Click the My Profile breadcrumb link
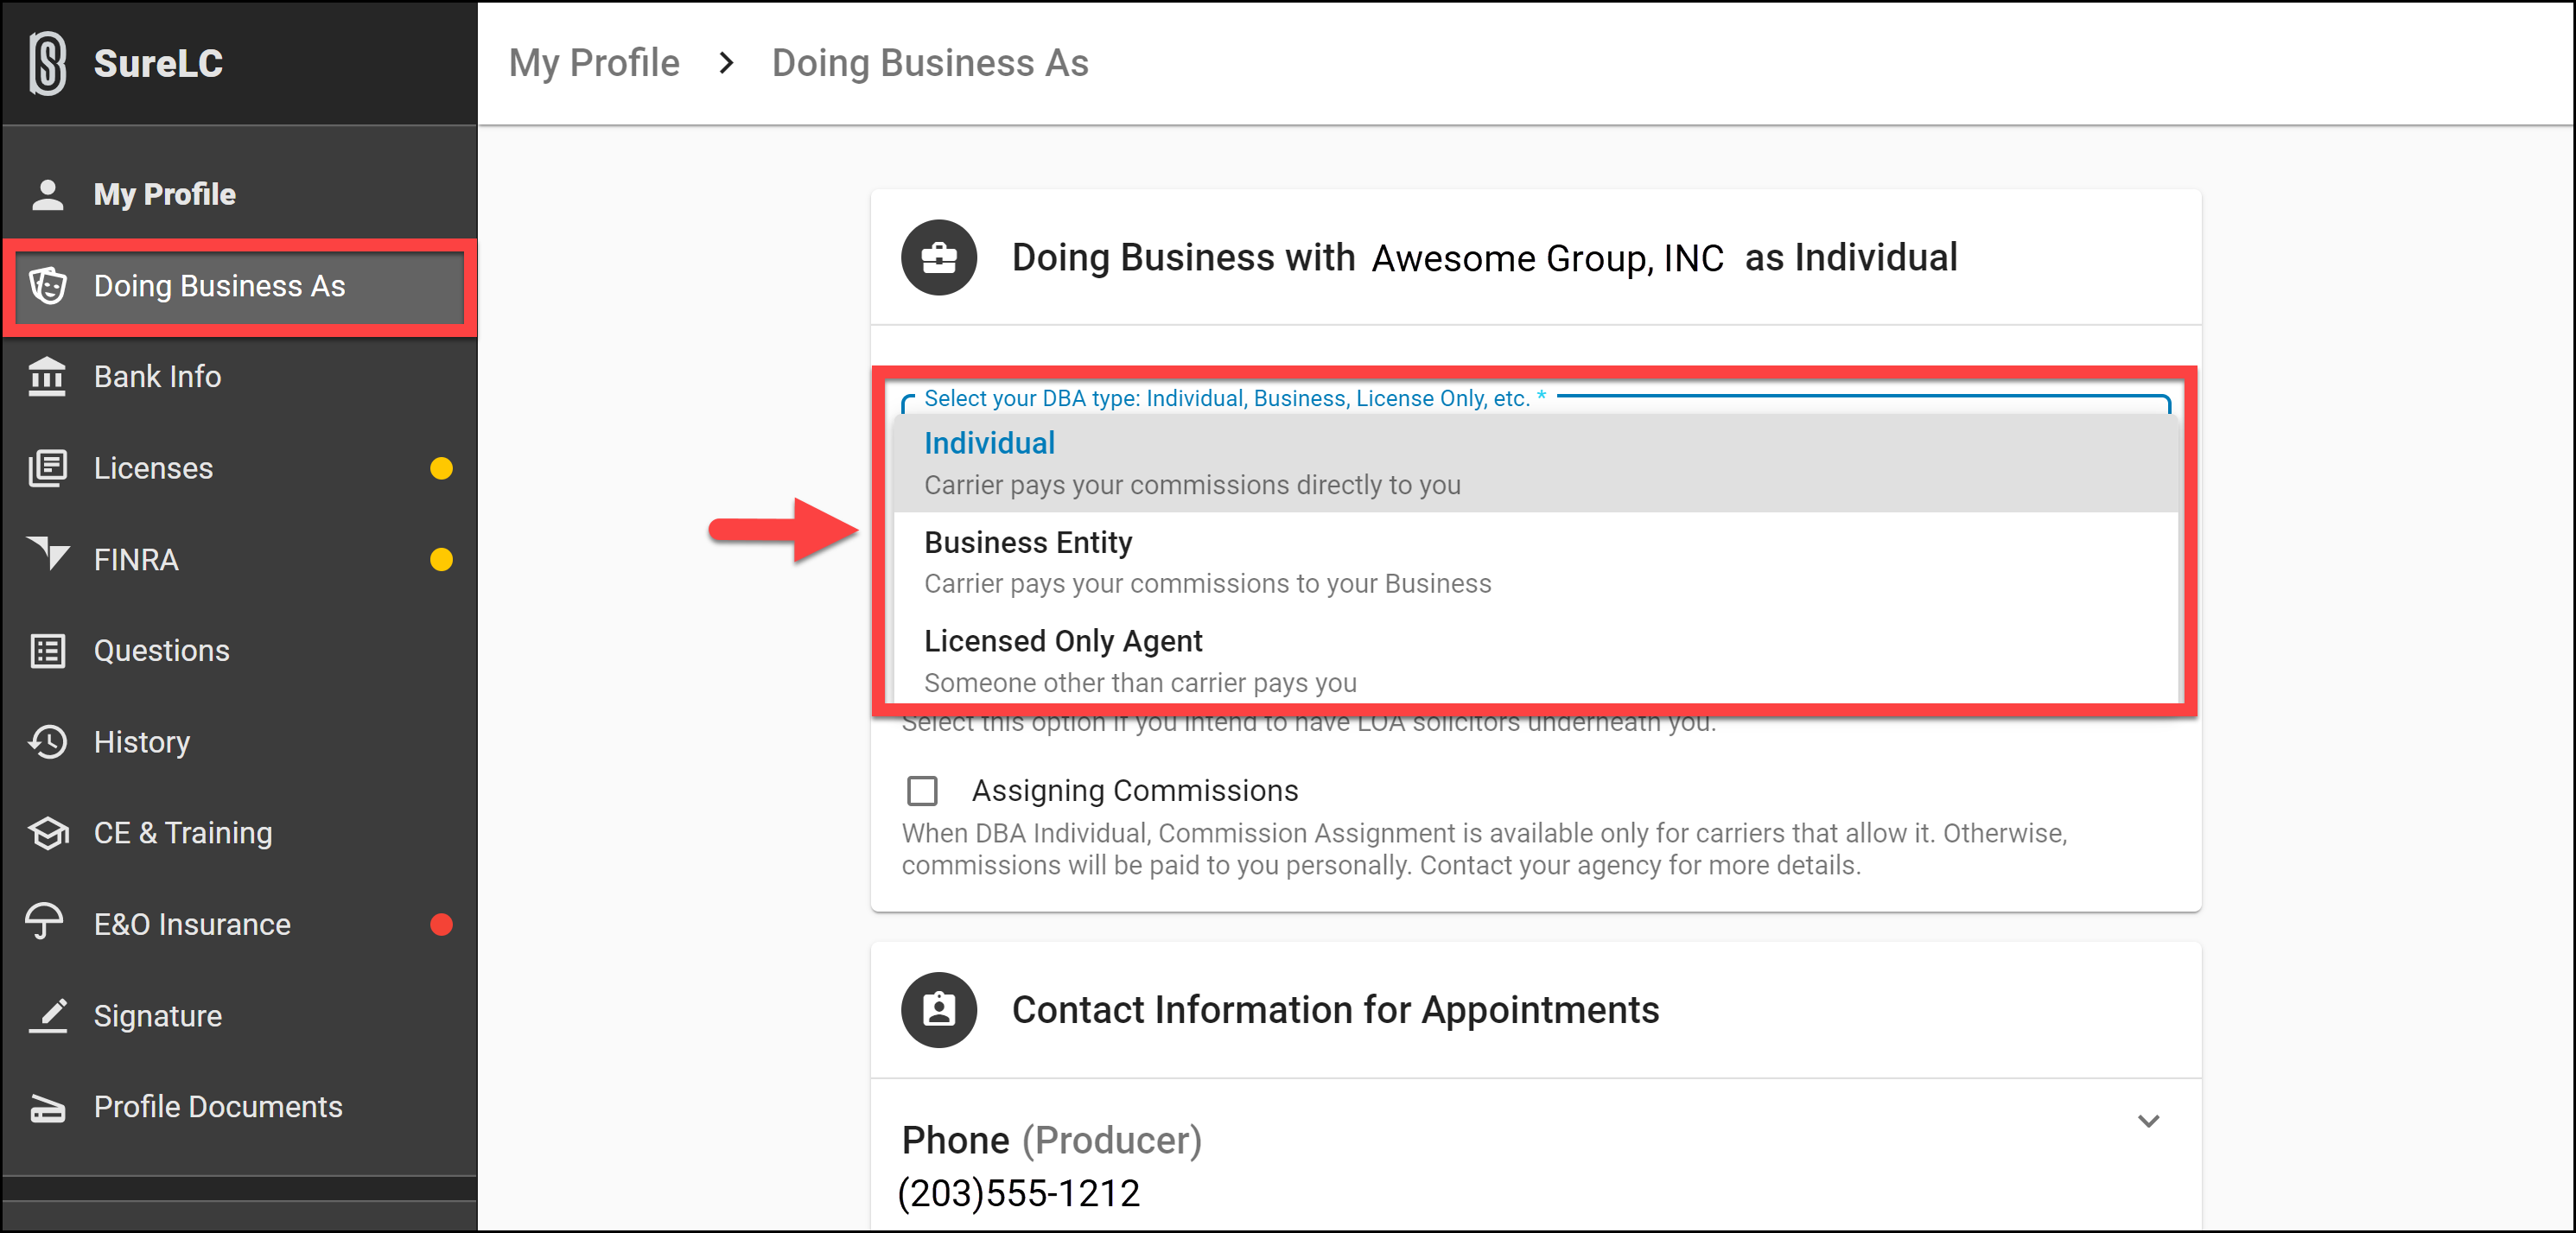2576x1233 pixels. [x=594, y=63]
